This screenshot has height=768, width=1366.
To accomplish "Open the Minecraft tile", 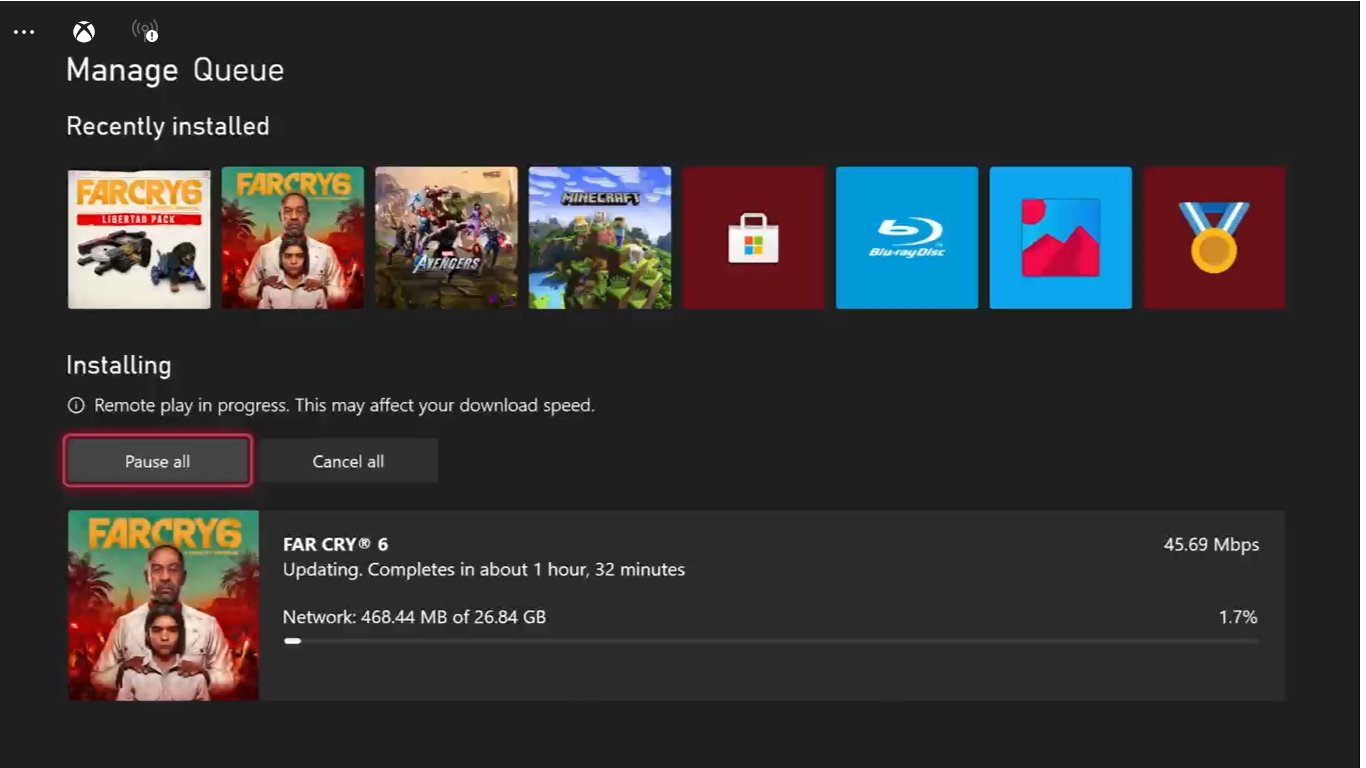I will pyautogui.click(x=600, y=238).
